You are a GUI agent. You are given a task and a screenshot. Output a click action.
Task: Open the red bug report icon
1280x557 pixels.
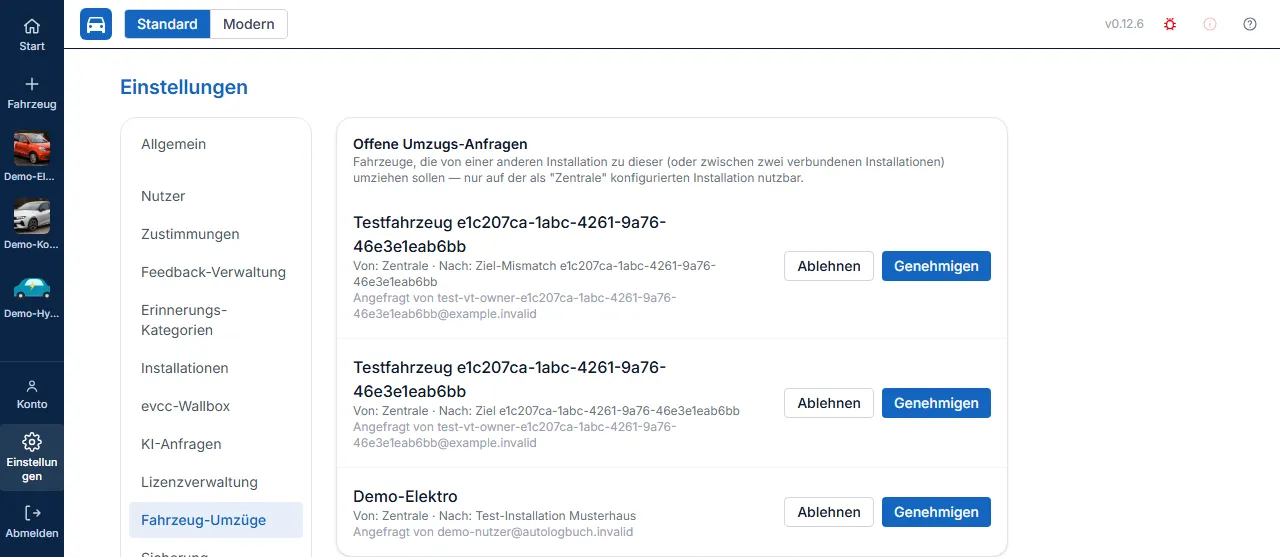[1170, 24]
